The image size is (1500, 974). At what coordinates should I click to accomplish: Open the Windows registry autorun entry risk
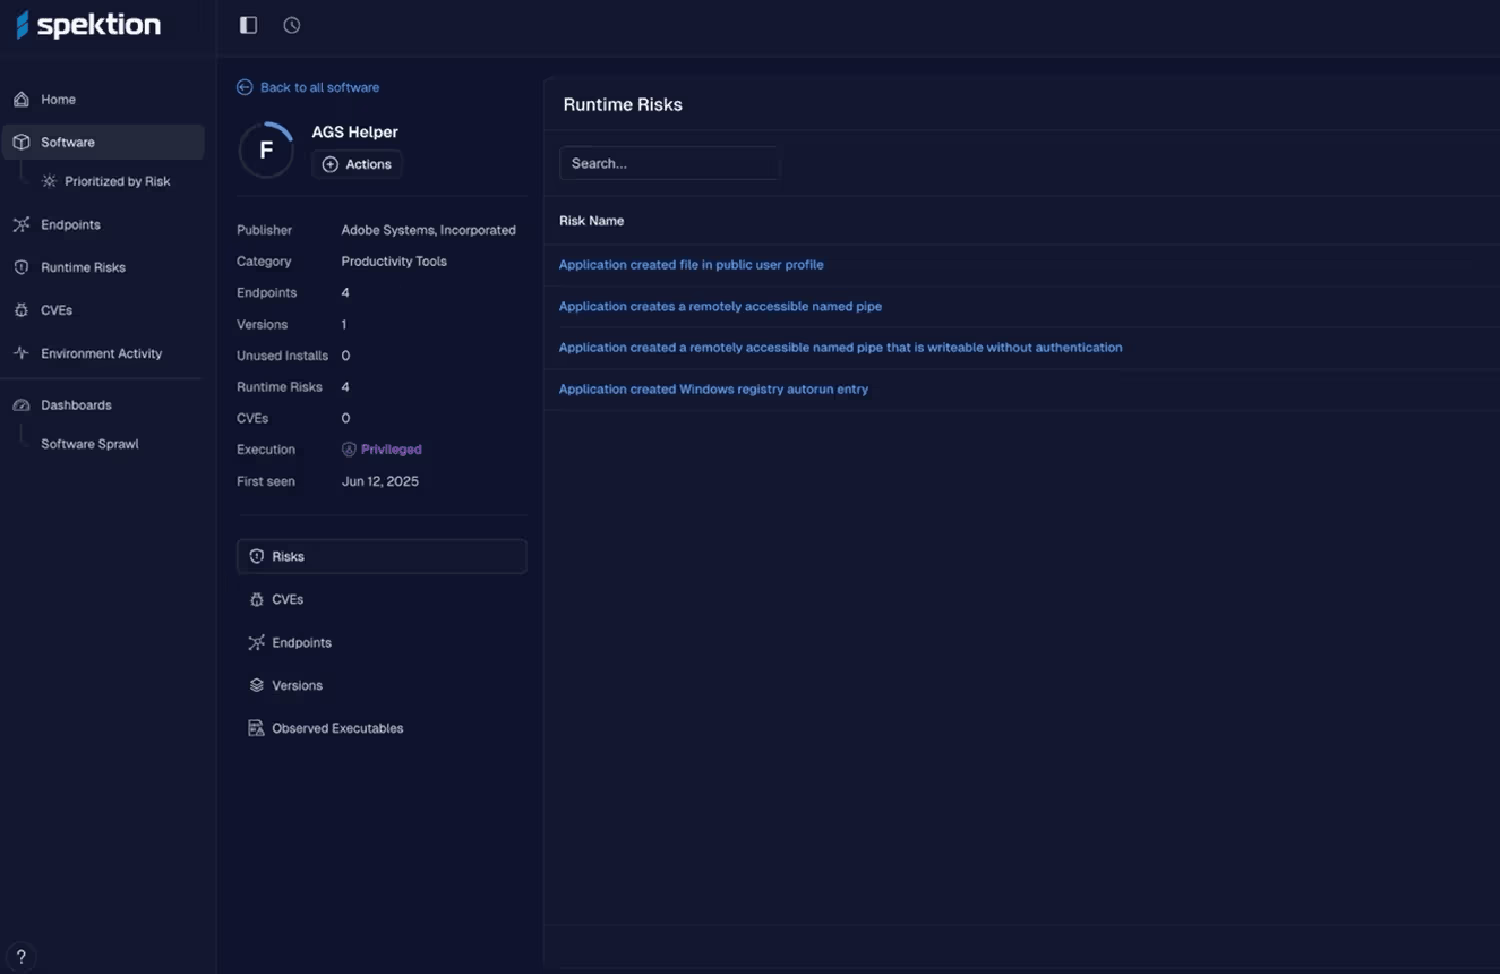point(713,389)
